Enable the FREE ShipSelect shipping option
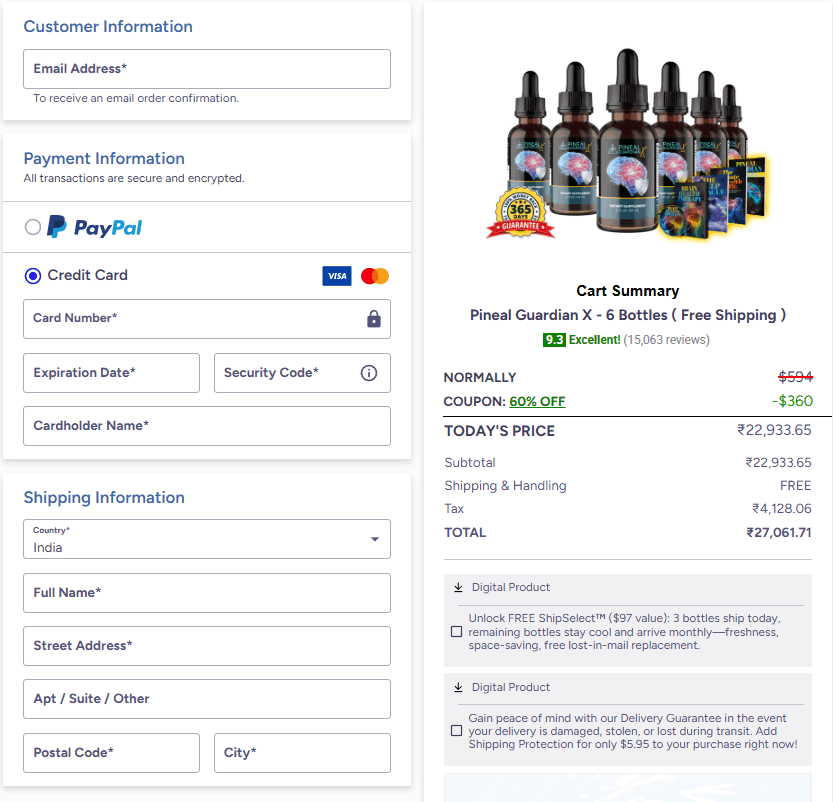Screen dimensions: 833x802 coord(457,631)
